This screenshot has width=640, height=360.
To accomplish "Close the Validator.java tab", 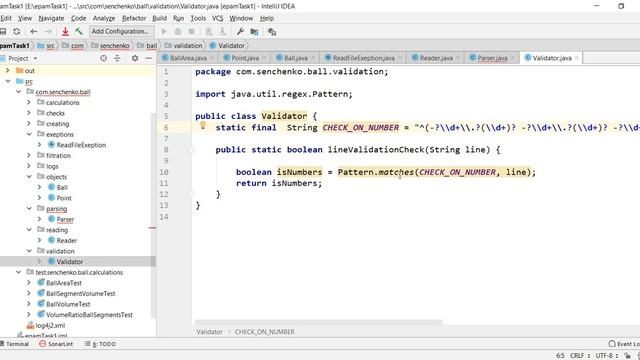I will 576,58.
